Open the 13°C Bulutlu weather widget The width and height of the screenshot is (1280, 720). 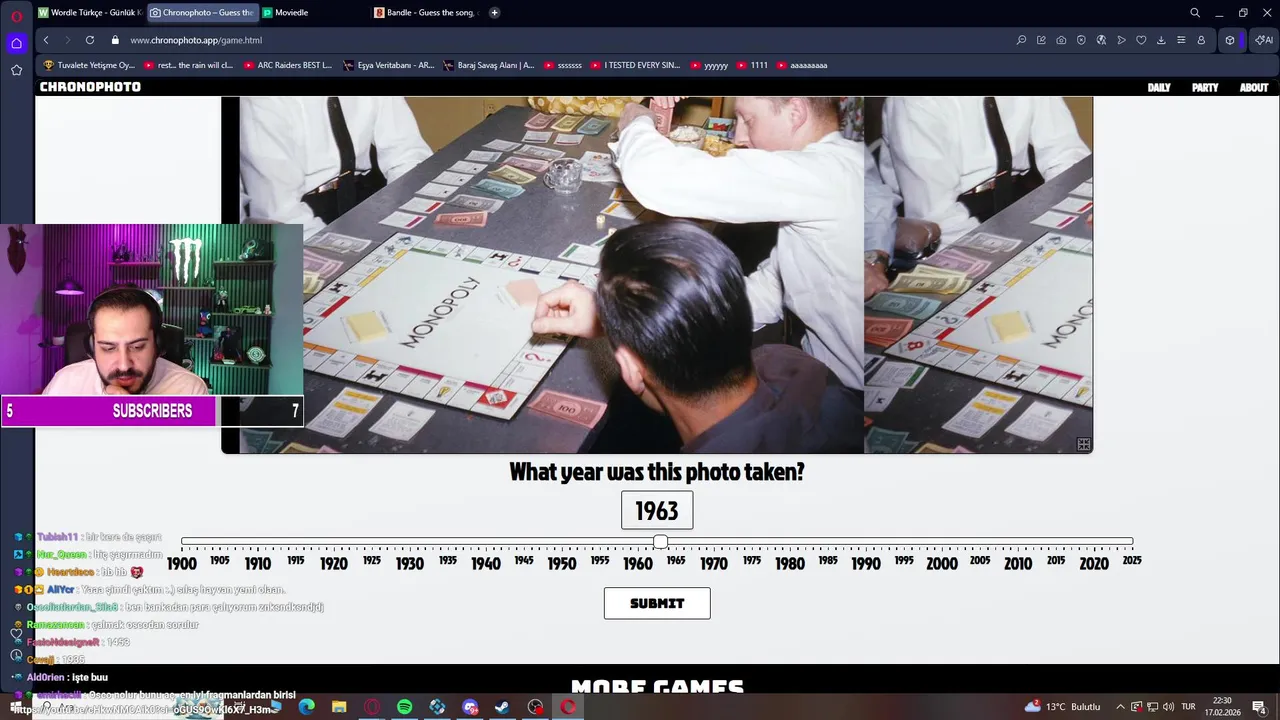coord(1062,707)
